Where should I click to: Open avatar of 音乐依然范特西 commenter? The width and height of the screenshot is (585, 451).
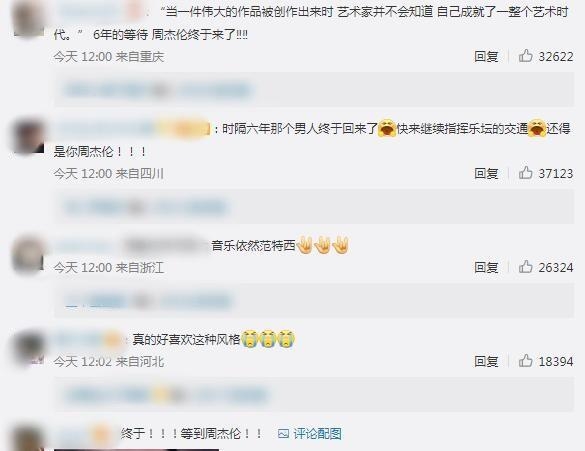[28, 256]
